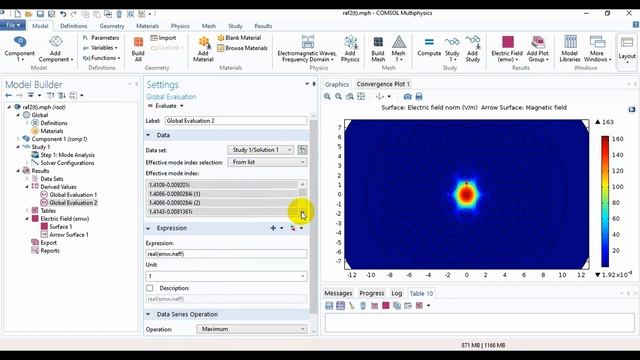640x360 pixels.
Task: Click the data set go-to-source icon
Action: pos(302,150)
